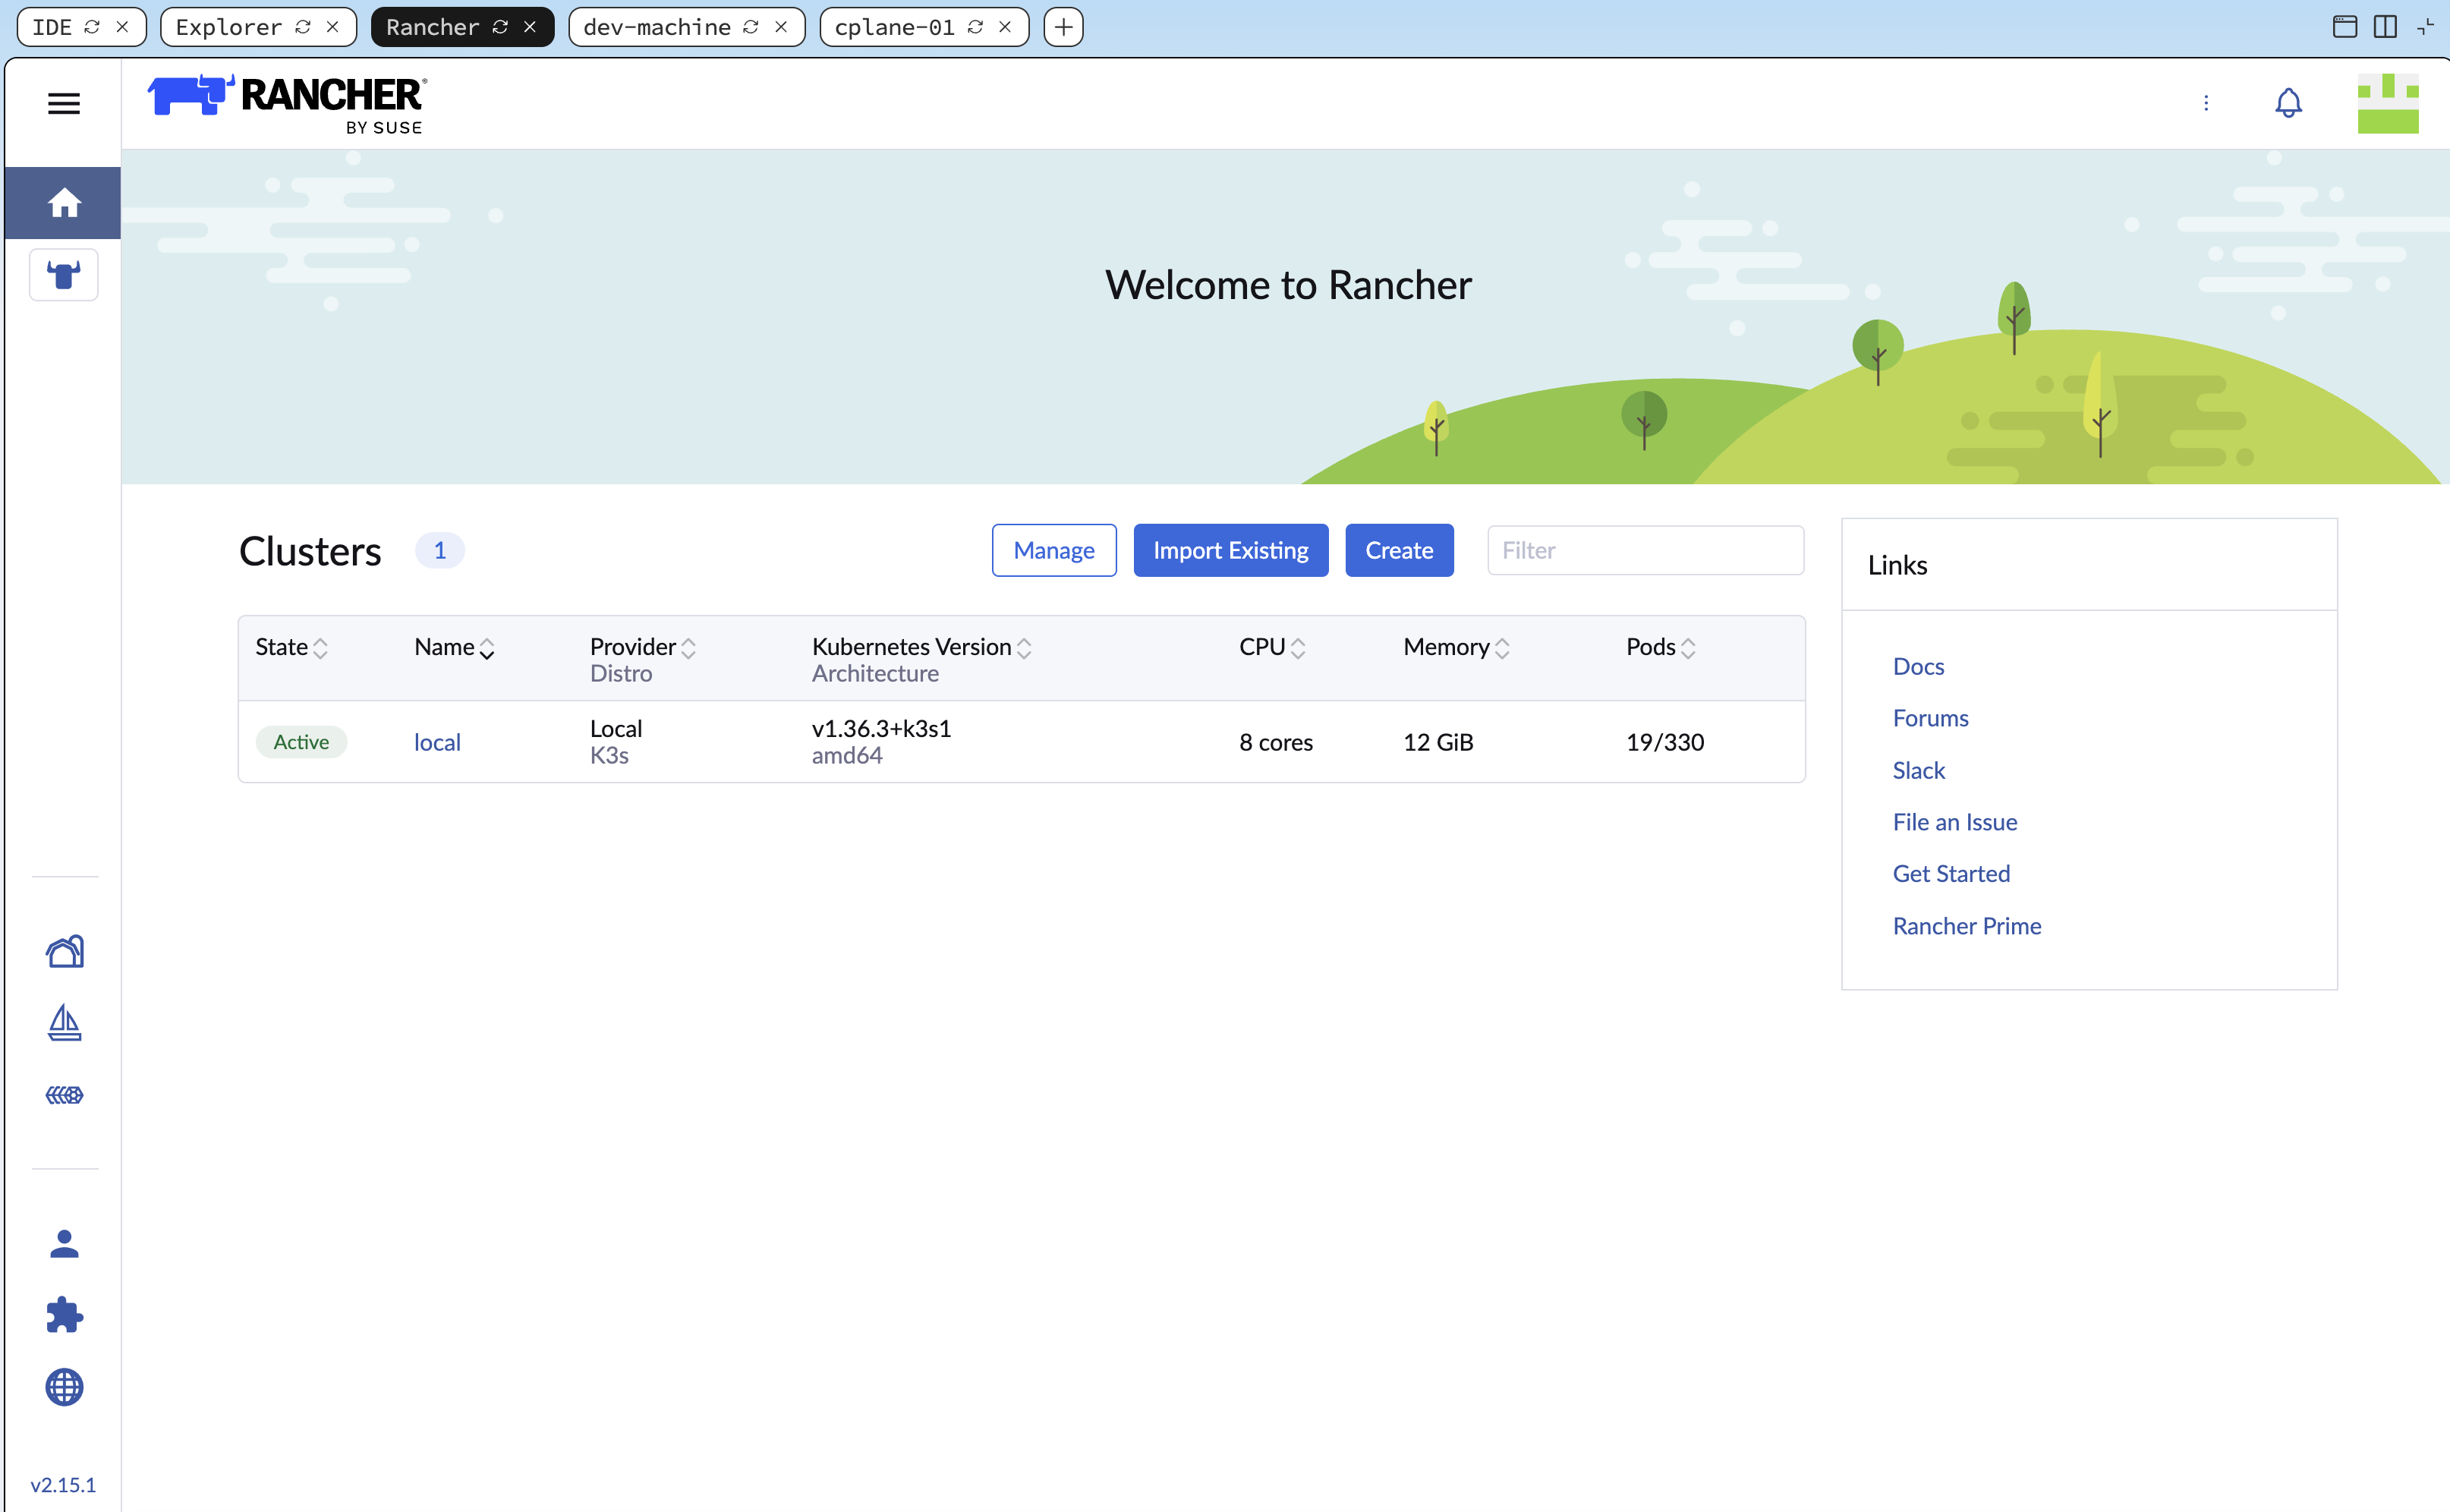
Task: Close the dev-machine tab
Action: pyautogui.click(x=781, y=27)
